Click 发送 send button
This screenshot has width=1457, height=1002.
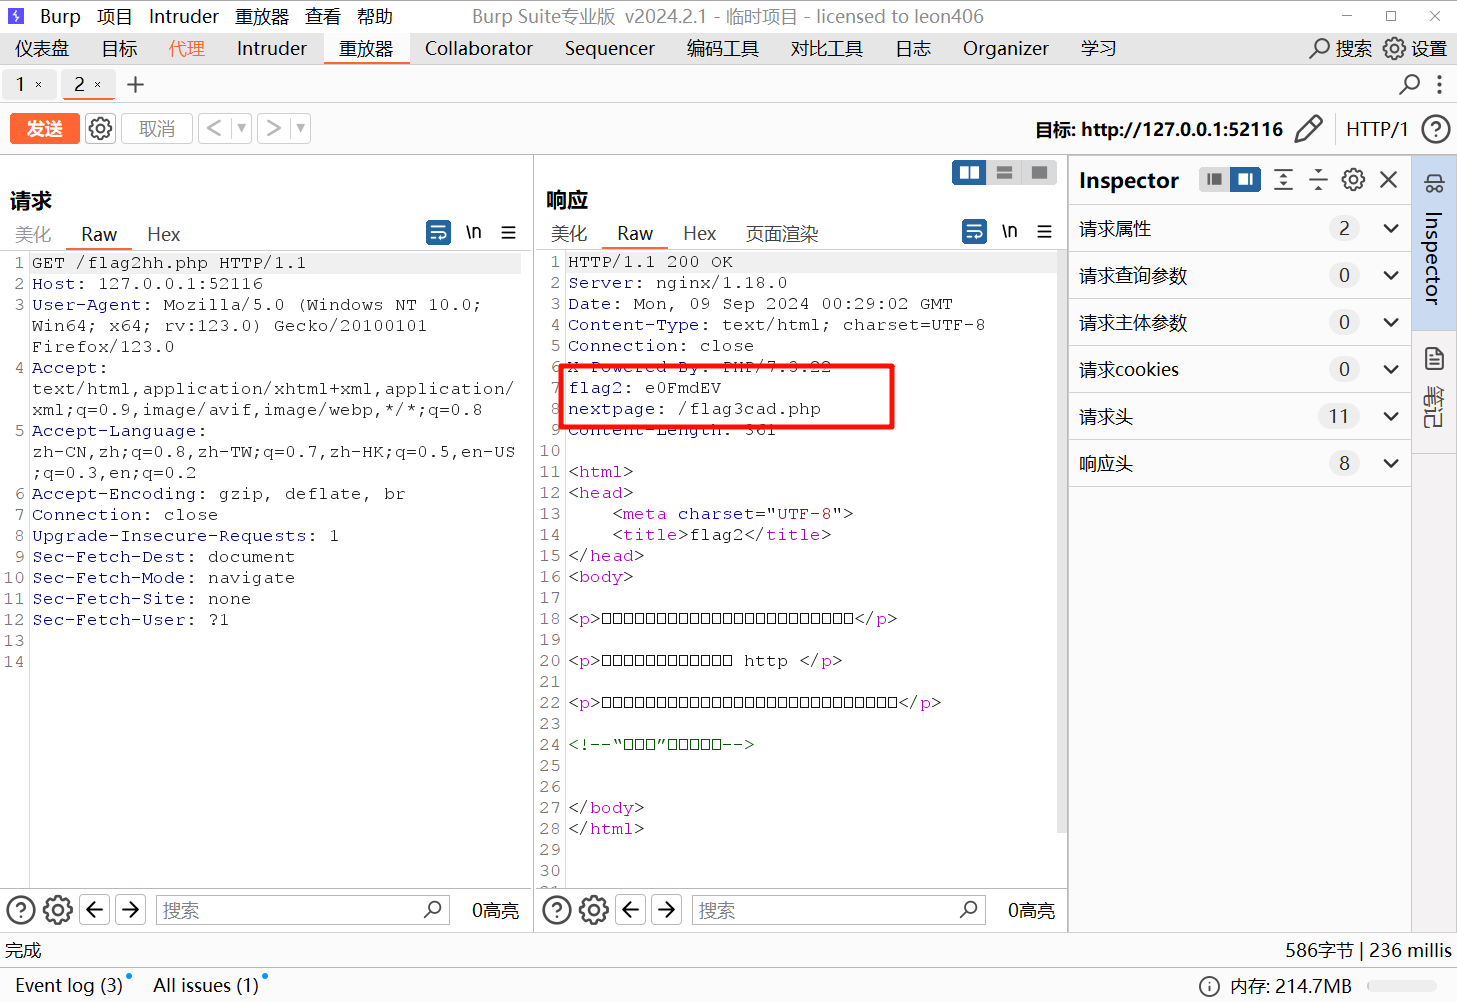pos(45,128)
